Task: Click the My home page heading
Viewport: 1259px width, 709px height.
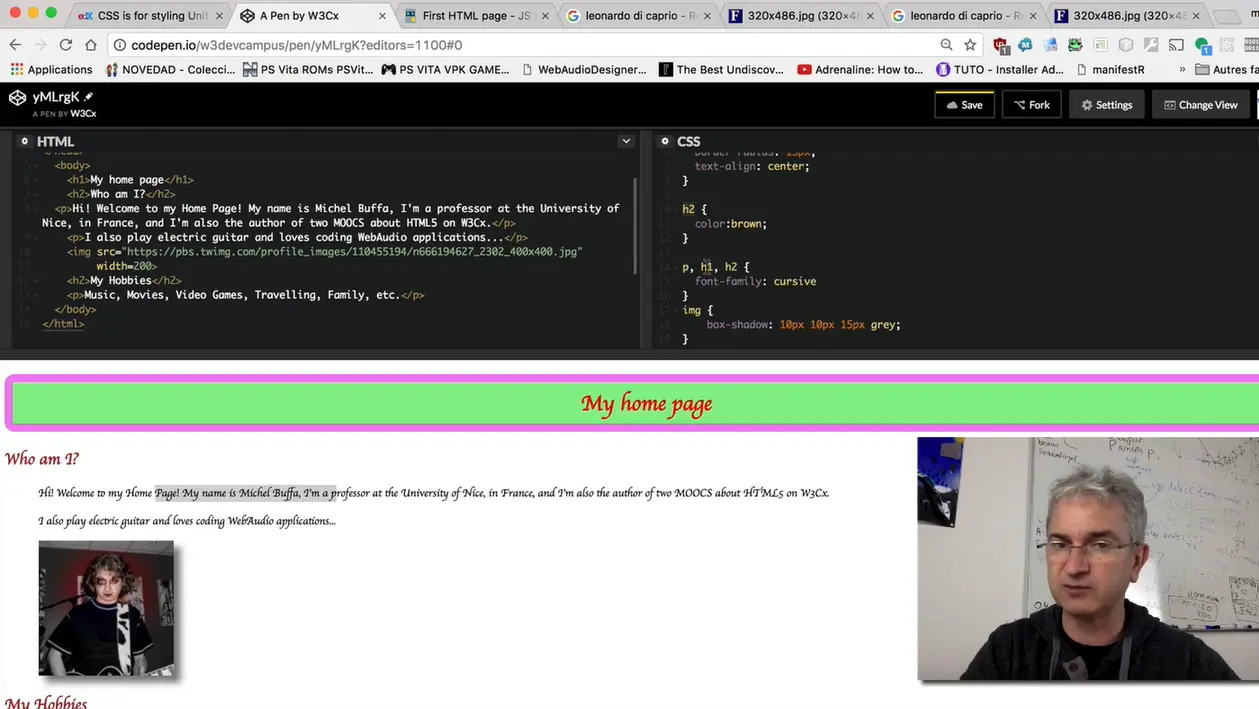Action: [x=646, y=404]
